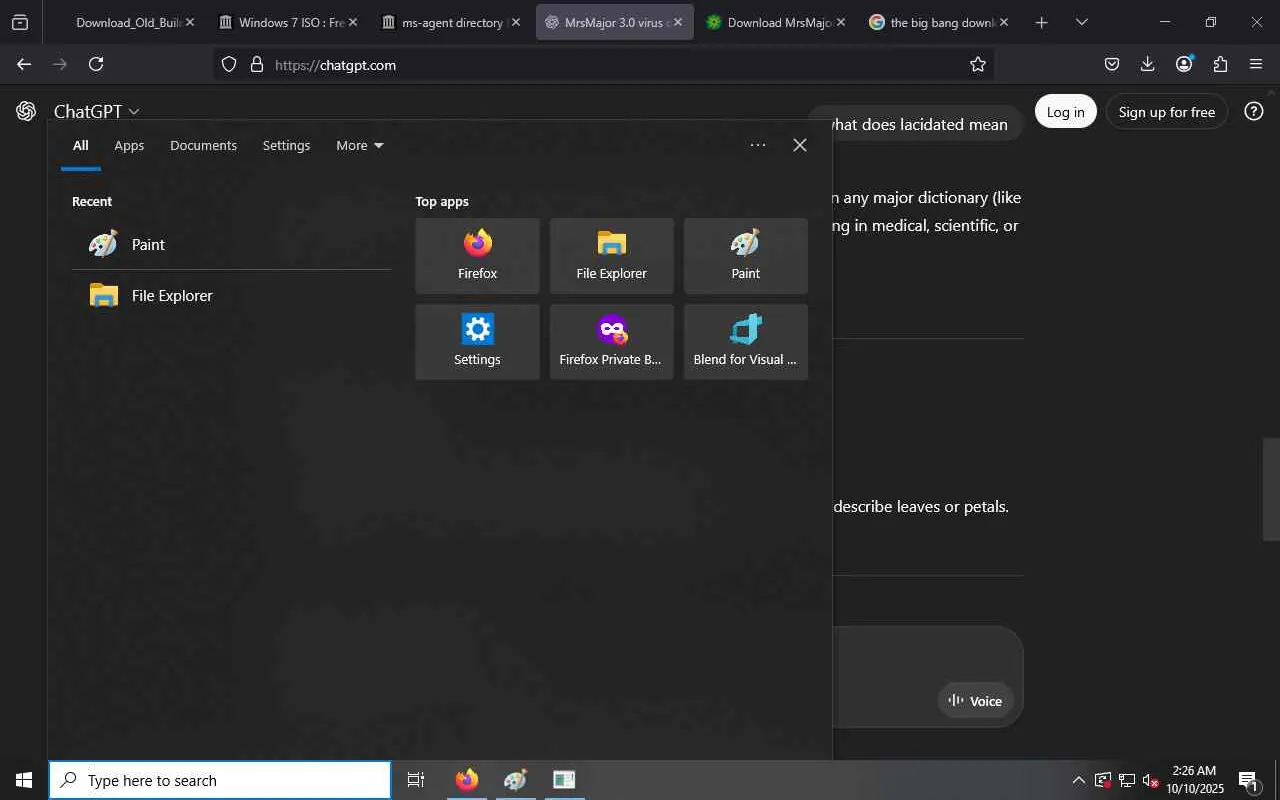Select the All search filter tab
The image size is (1280, 800).
(x=80, y=145)
